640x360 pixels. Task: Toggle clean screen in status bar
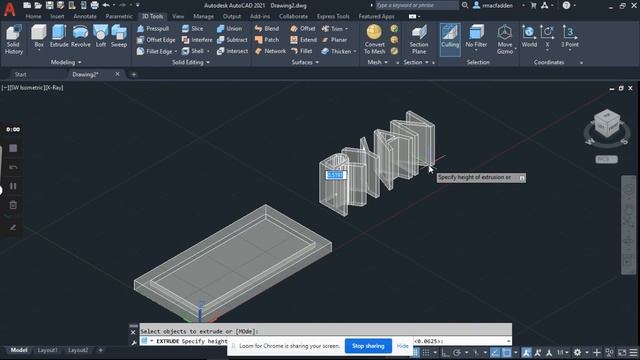click(622, 352)
